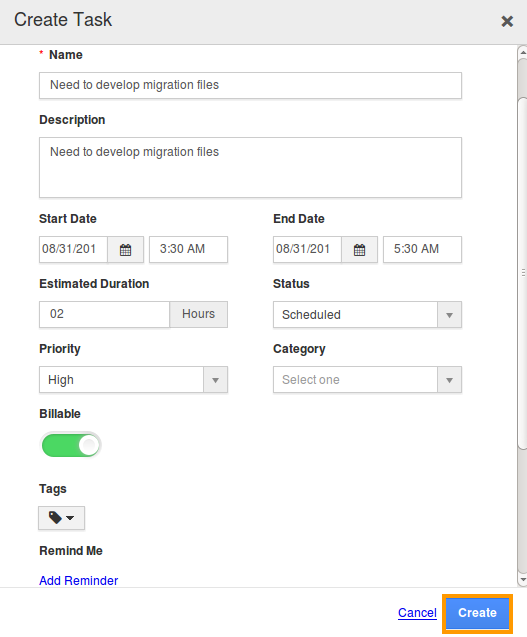Viewport: 527px width, 637px height.
Task: Open the Start Date calendar picker
Action: [126, 249]
